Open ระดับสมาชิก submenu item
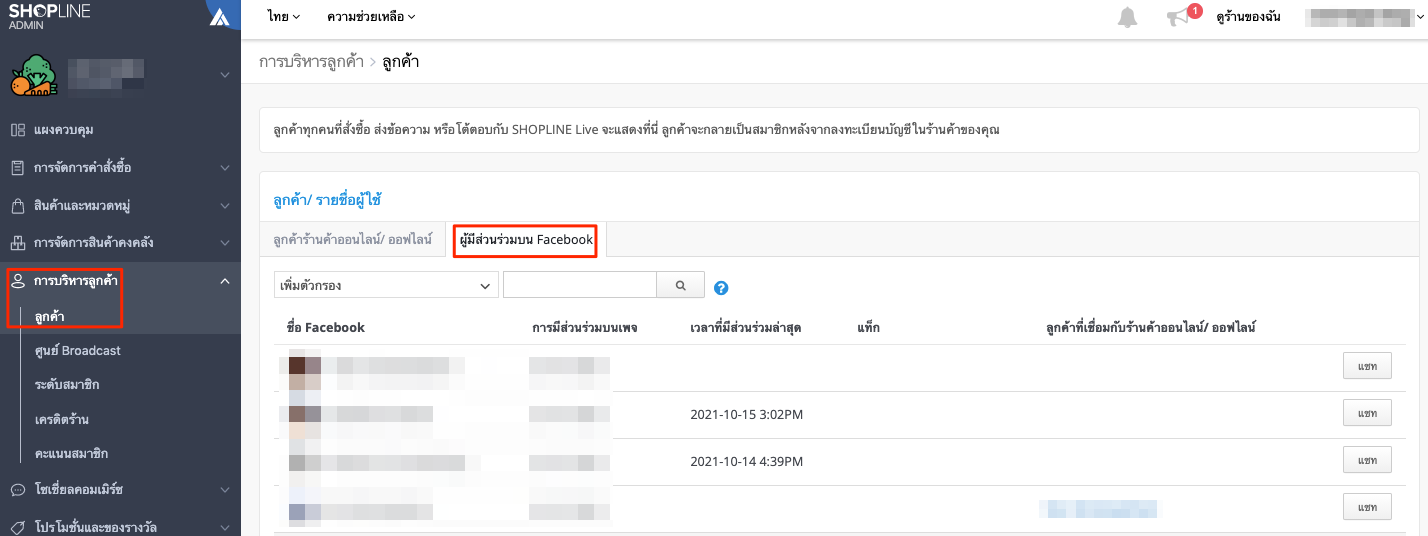This screenshot has width=1428, height=536. 66,385
